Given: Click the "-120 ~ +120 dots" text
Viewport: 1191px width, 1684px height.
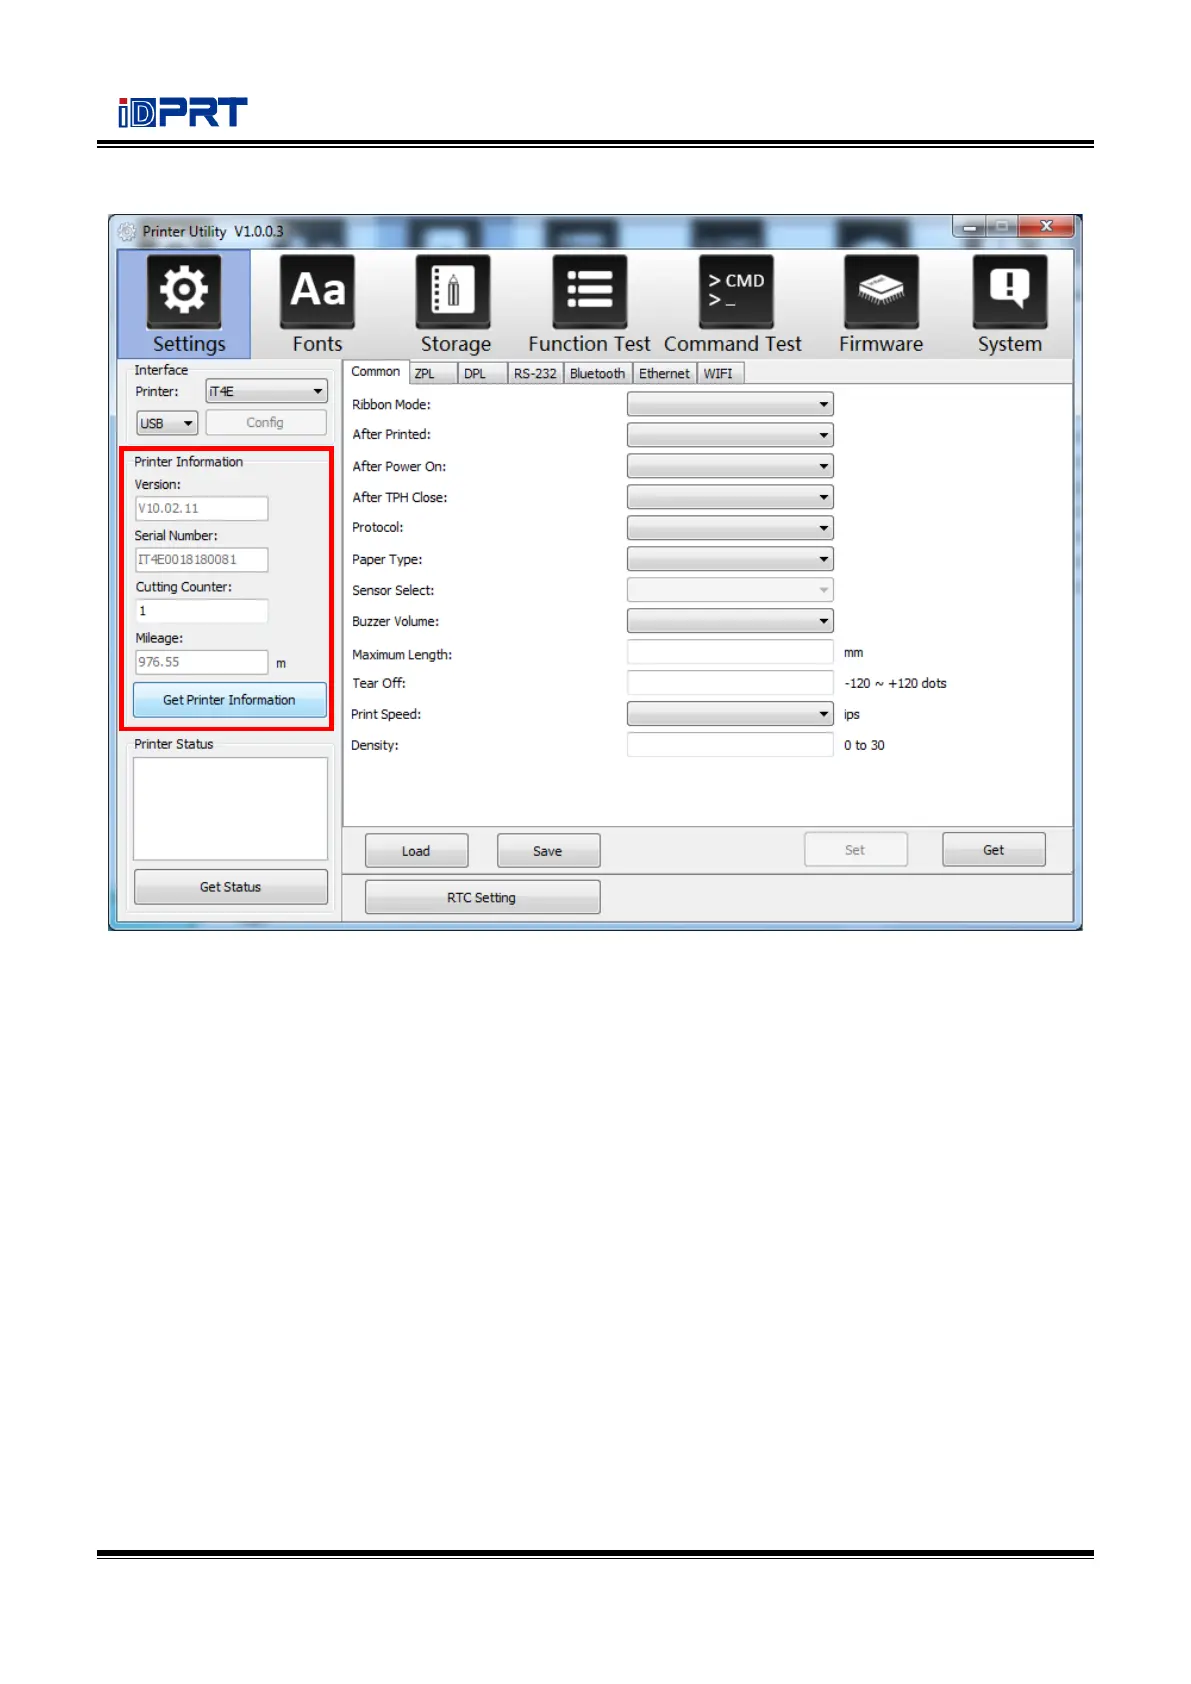Looking at the screenshot, I should pyautogui.click(x=895, y=683).
